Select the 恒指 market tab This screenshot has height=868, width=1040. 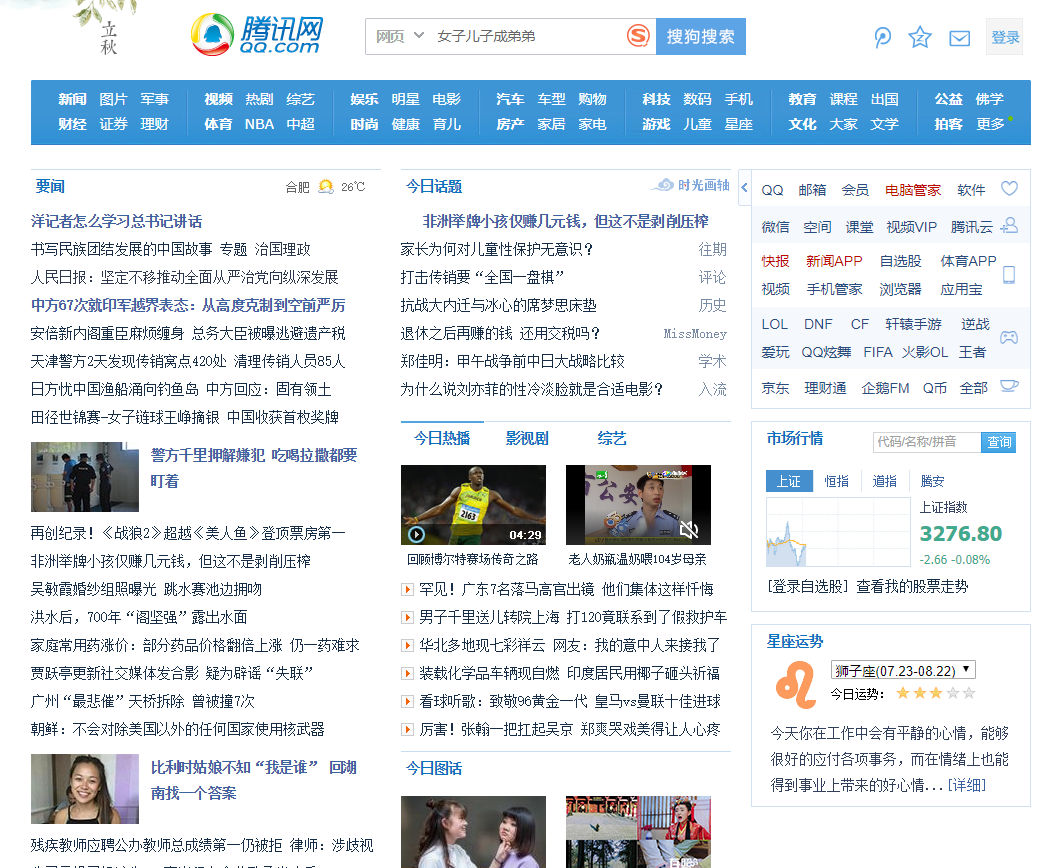(x=836, y=481)
